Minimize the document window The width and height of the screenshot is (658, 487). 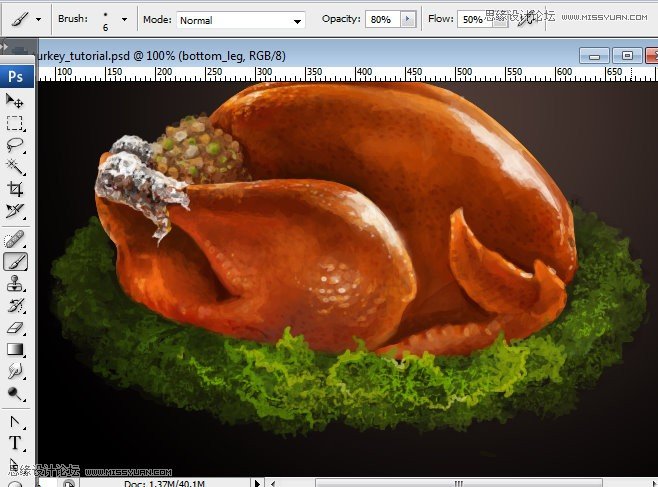[x=594, y=55]
